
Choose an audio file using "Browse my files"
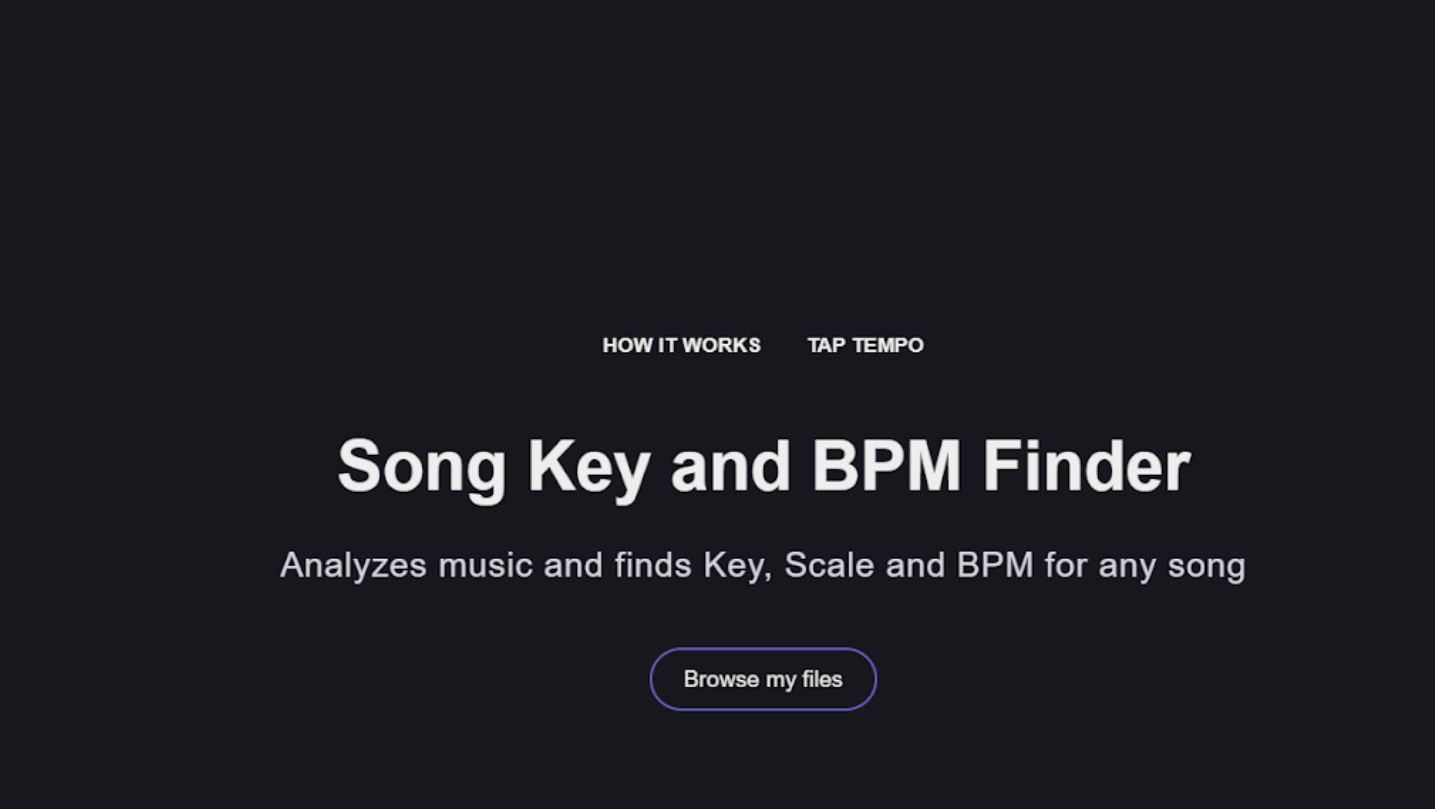(763, 679)
